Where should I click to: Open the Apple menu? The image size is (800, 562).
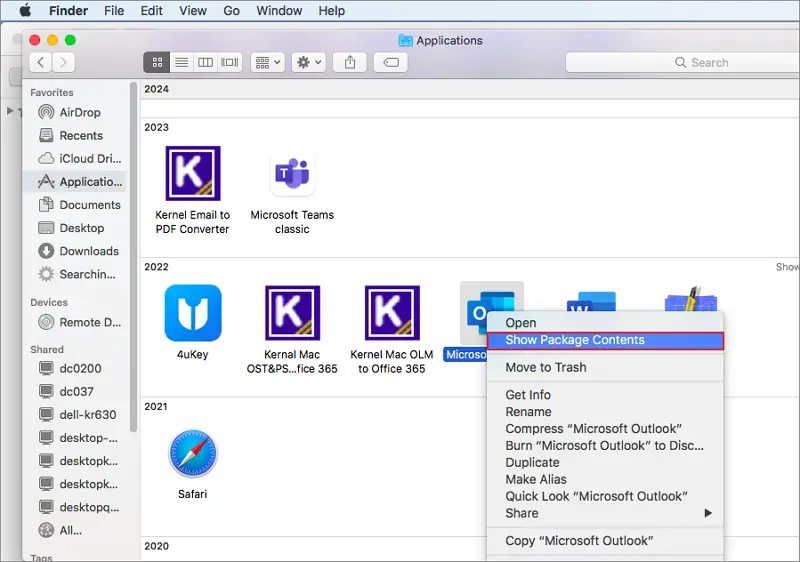click(x=24, y=11)
